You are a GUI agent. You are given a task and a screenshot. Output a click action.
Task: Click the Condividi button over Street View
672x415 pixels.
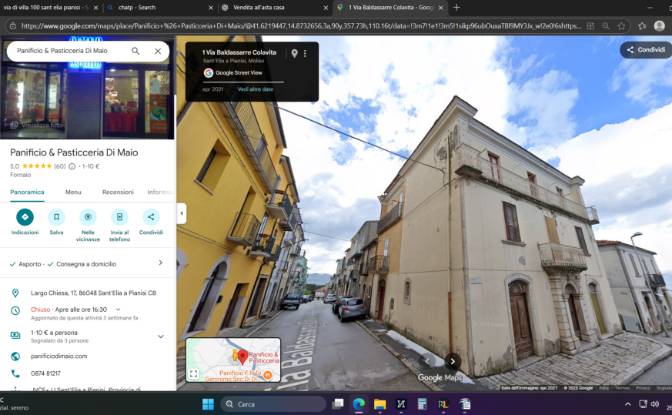click(646, 50)
